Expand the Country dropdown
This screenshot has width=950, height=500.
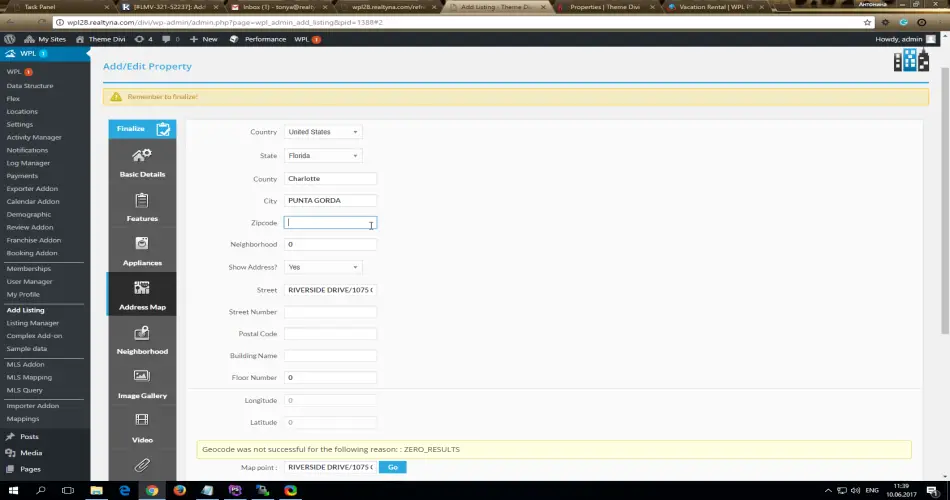tap(322, 132)
